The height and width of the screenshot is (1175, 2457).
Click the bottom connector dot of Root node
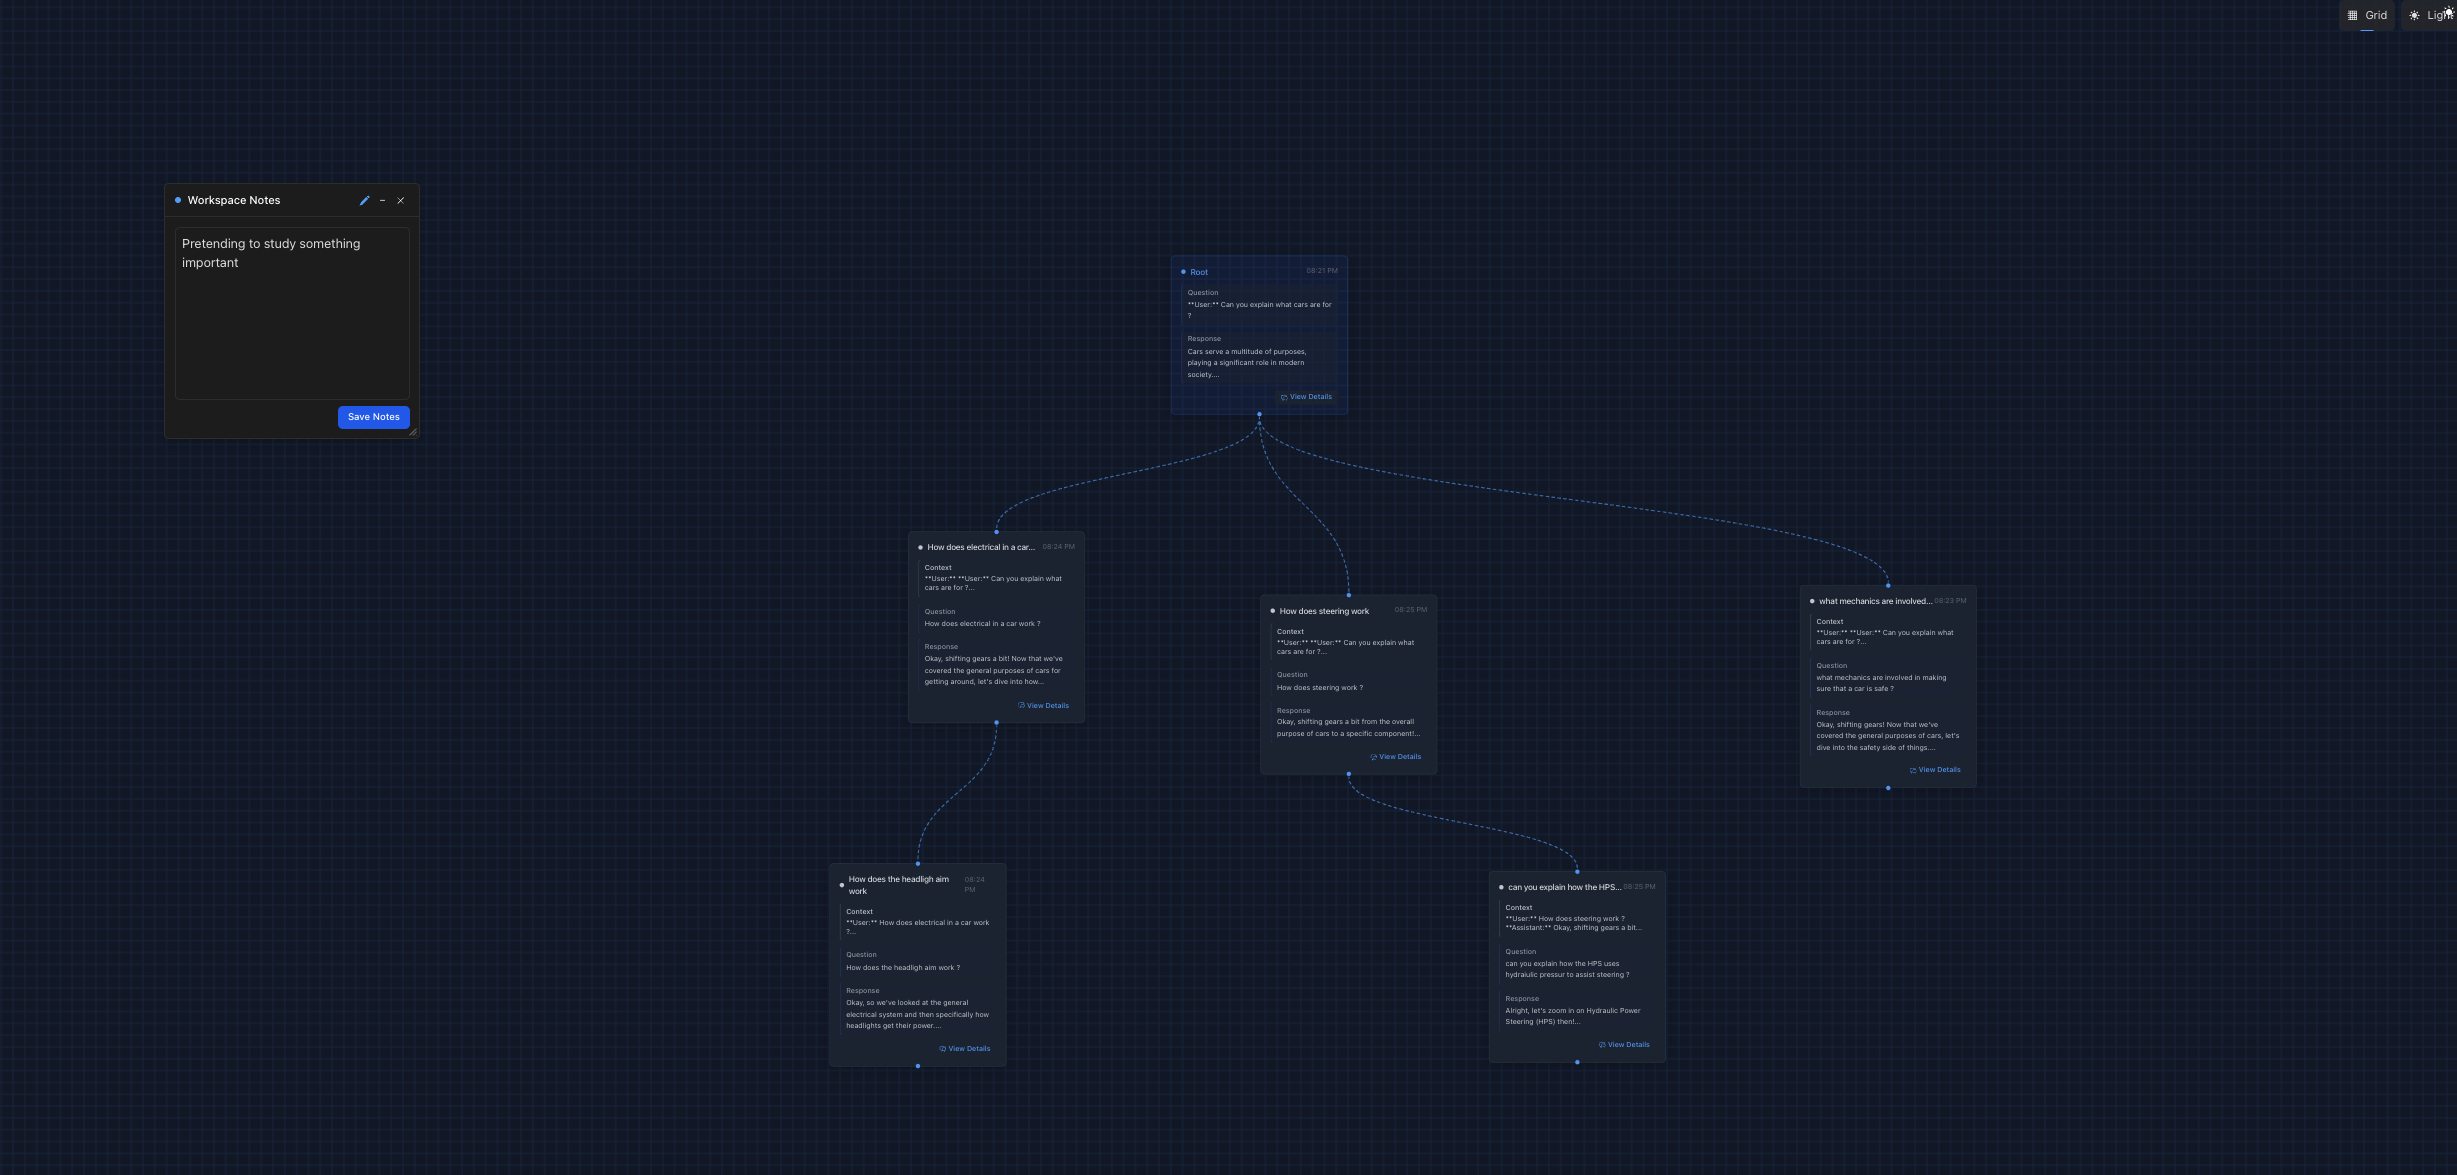coord(1259,414)
